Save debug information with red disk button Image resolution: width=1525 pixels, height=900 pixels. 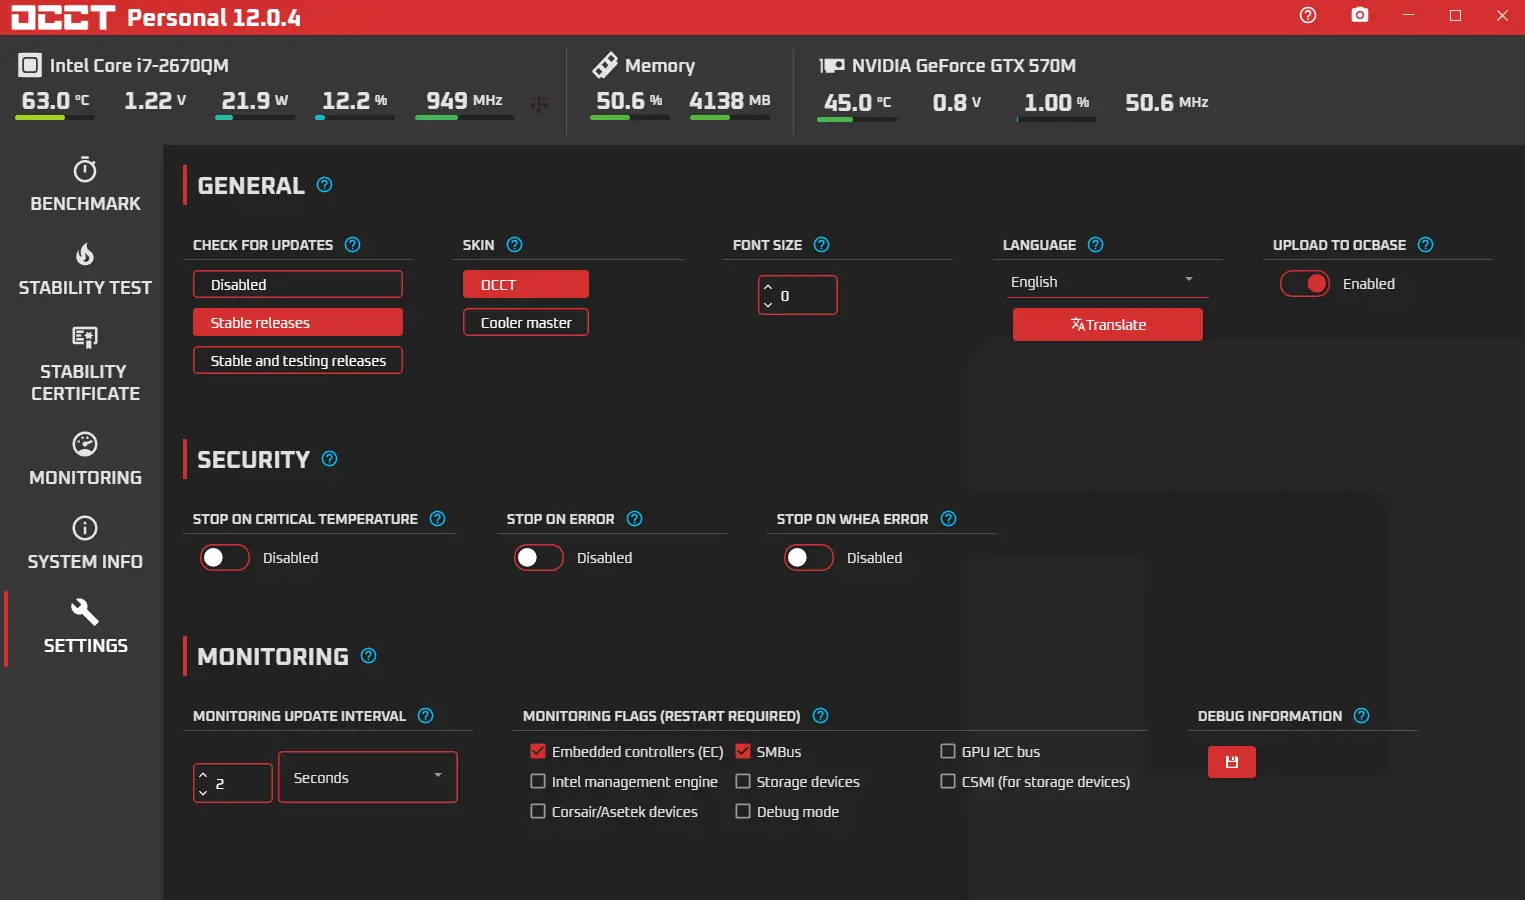pos(1232,762)
